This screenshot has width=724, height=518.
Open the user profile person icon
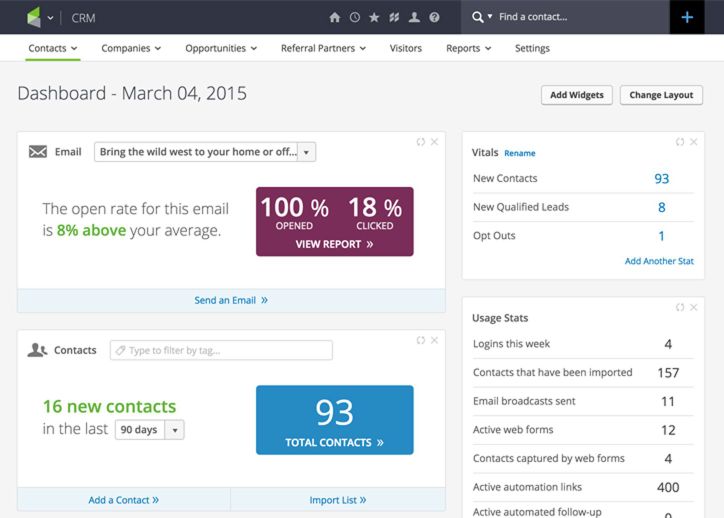[414, 18]
